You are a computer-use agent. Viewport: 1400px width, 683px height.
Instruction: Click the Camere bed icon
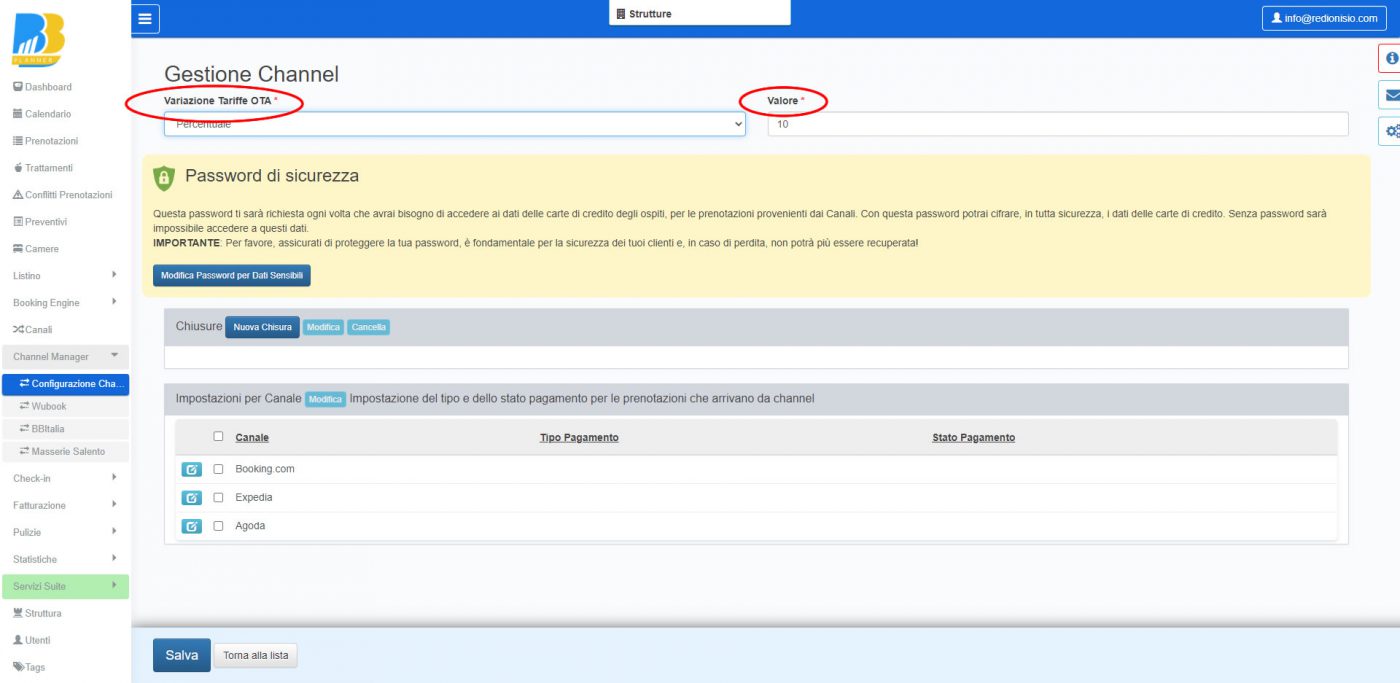18,249
